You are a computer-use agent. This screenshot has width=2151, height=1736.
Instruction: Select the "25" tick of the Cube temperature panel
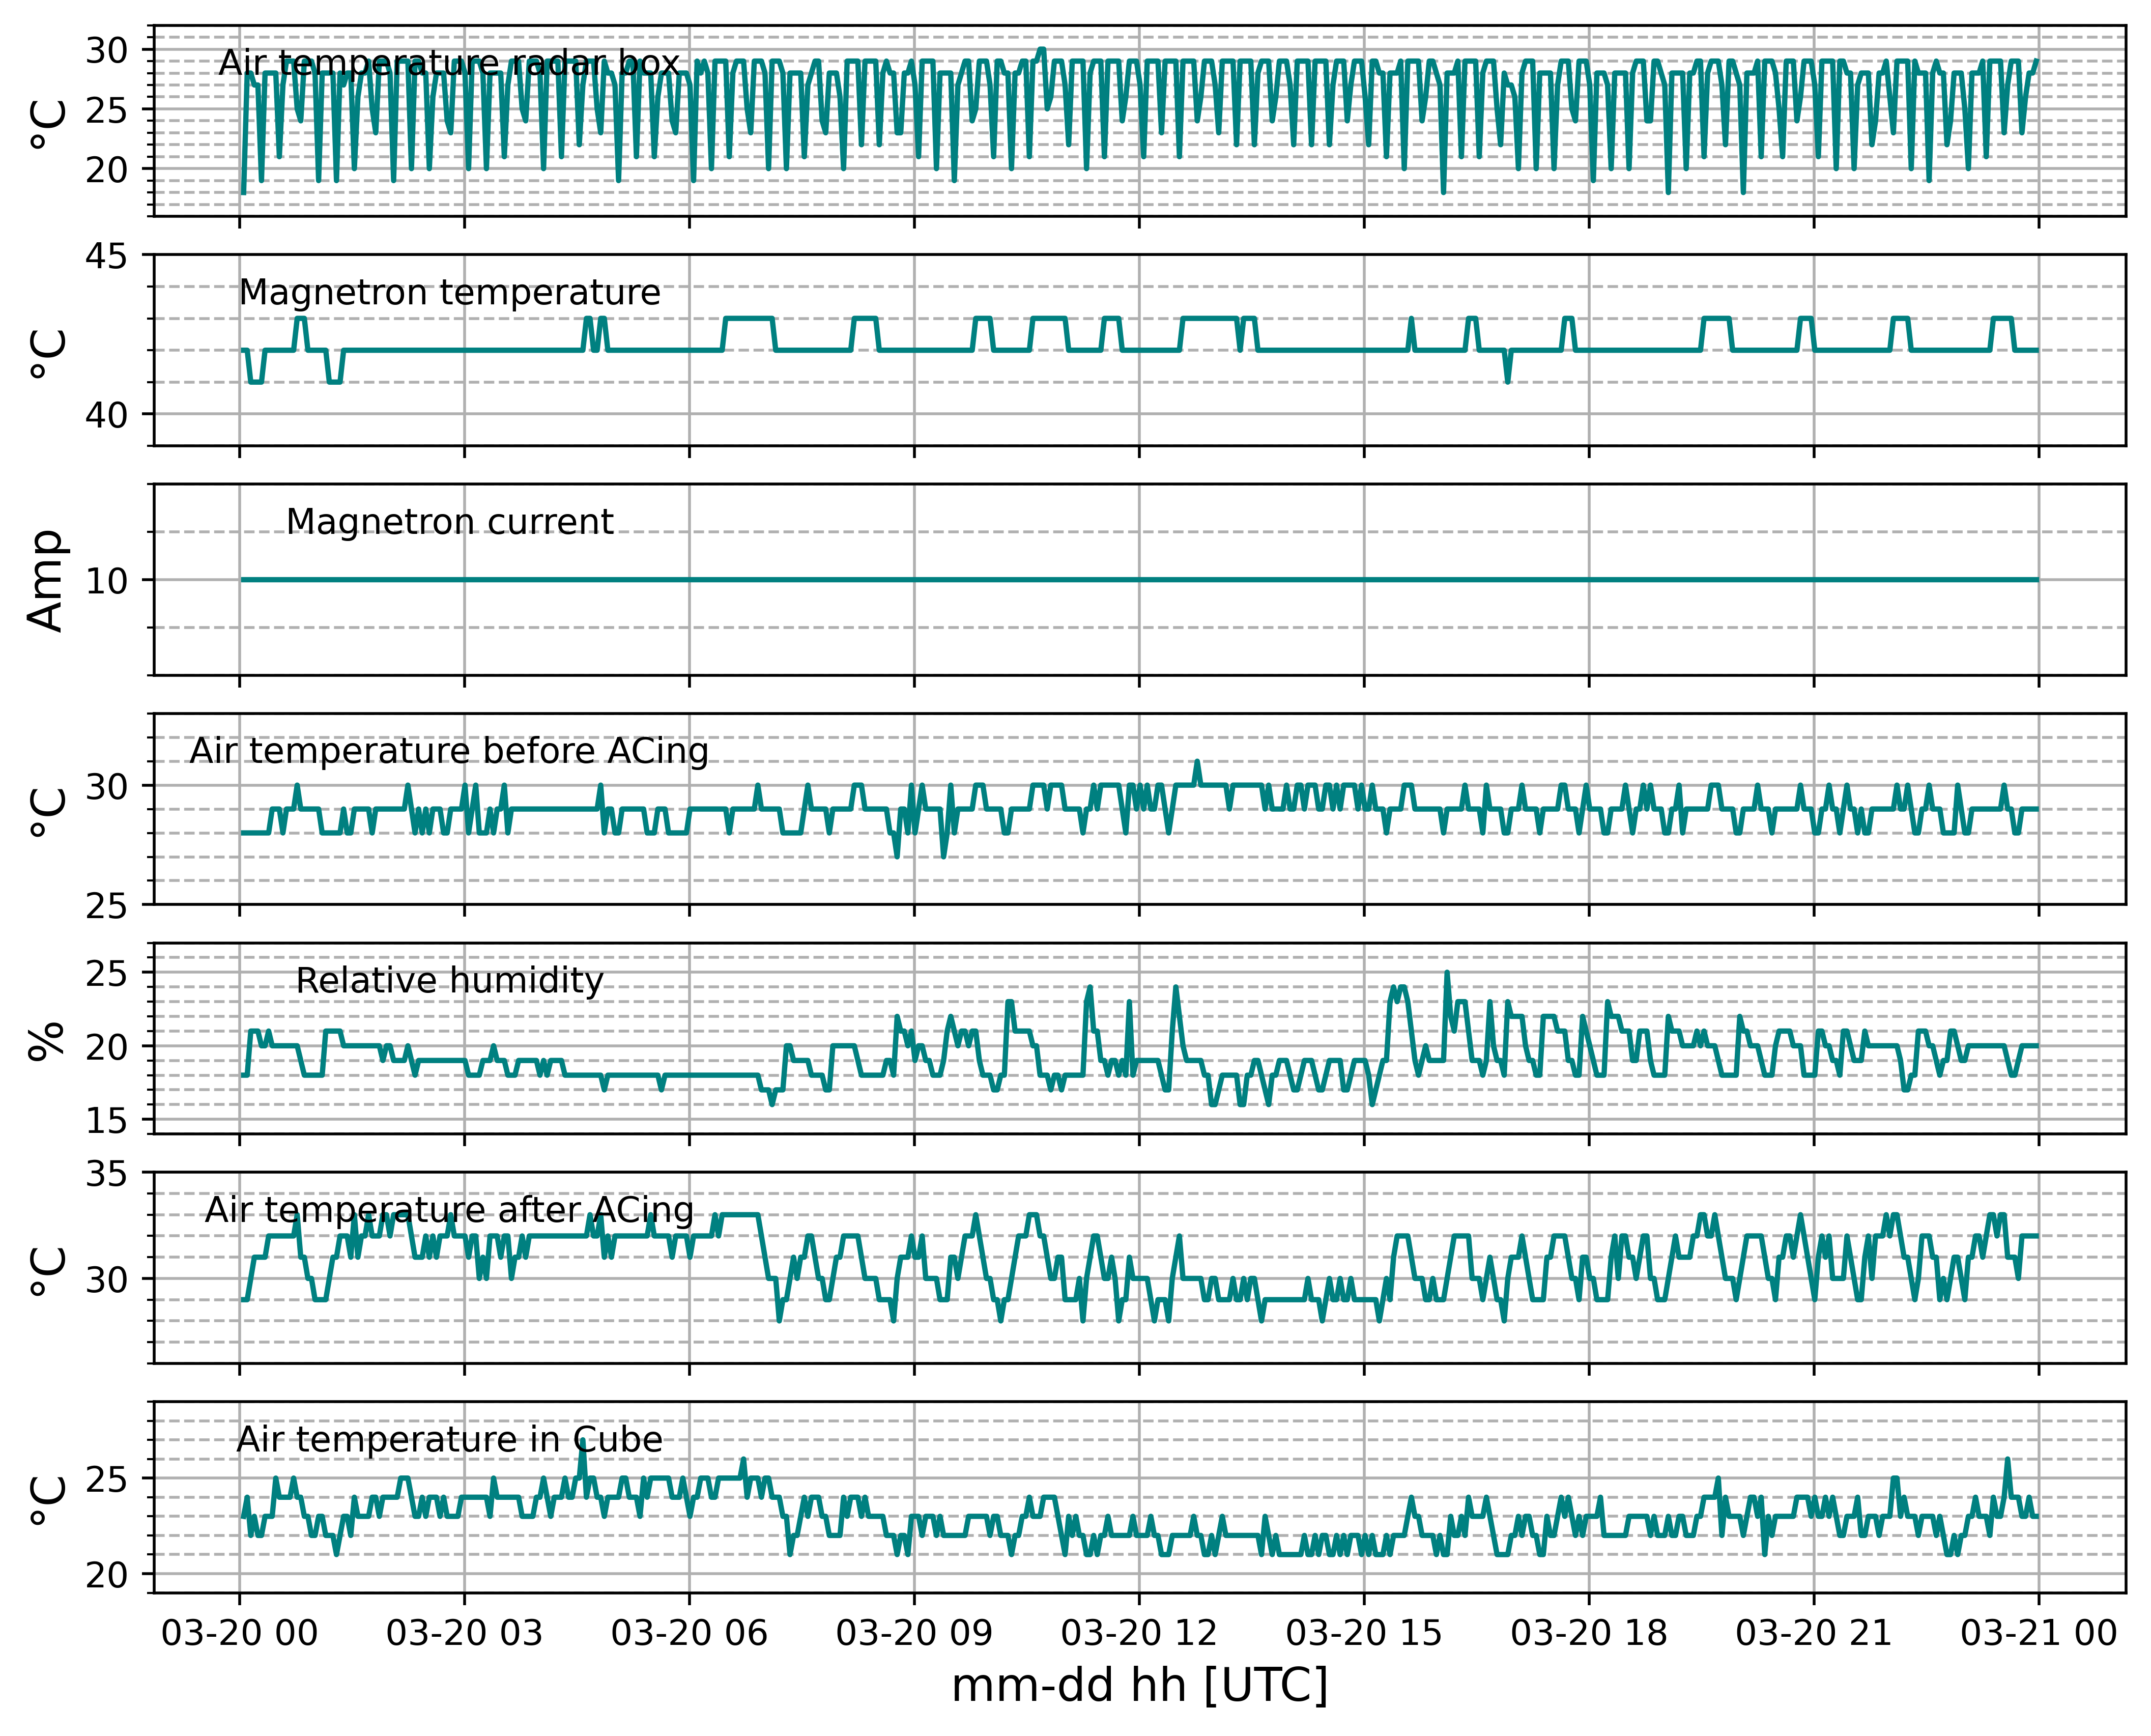coord(106,1479)
